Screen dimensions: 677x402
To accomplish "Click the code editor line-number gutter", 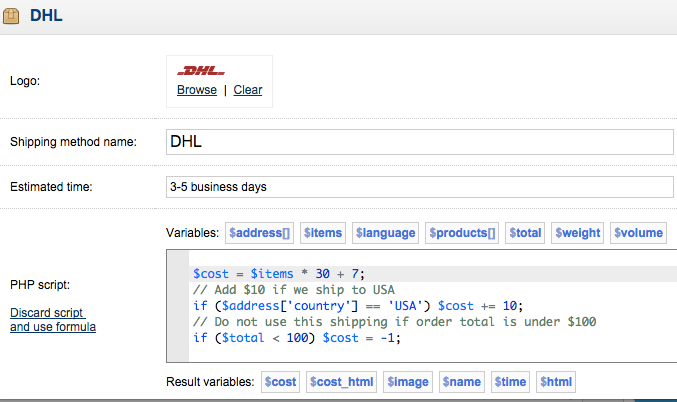I will click(178, 306).
